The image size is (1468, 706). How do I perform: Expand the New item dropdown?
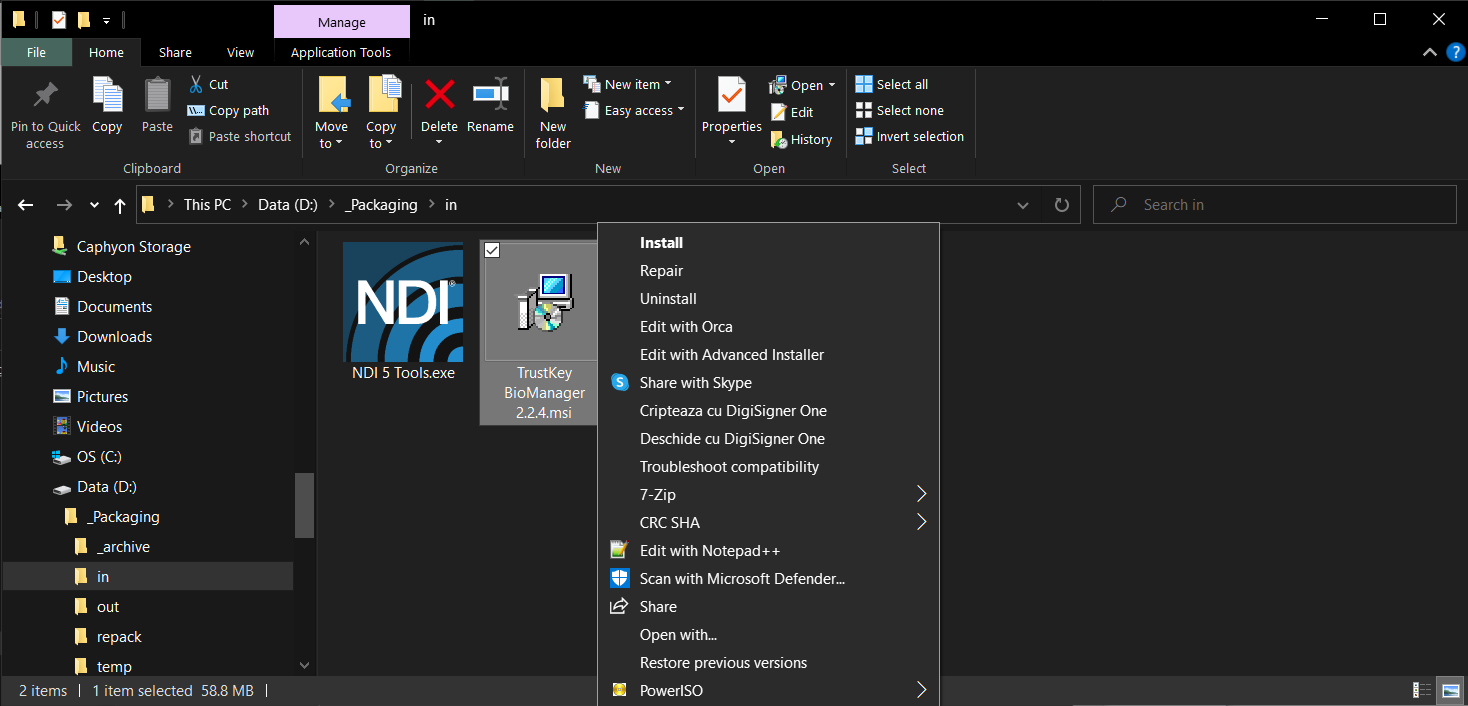pos(668,83)
